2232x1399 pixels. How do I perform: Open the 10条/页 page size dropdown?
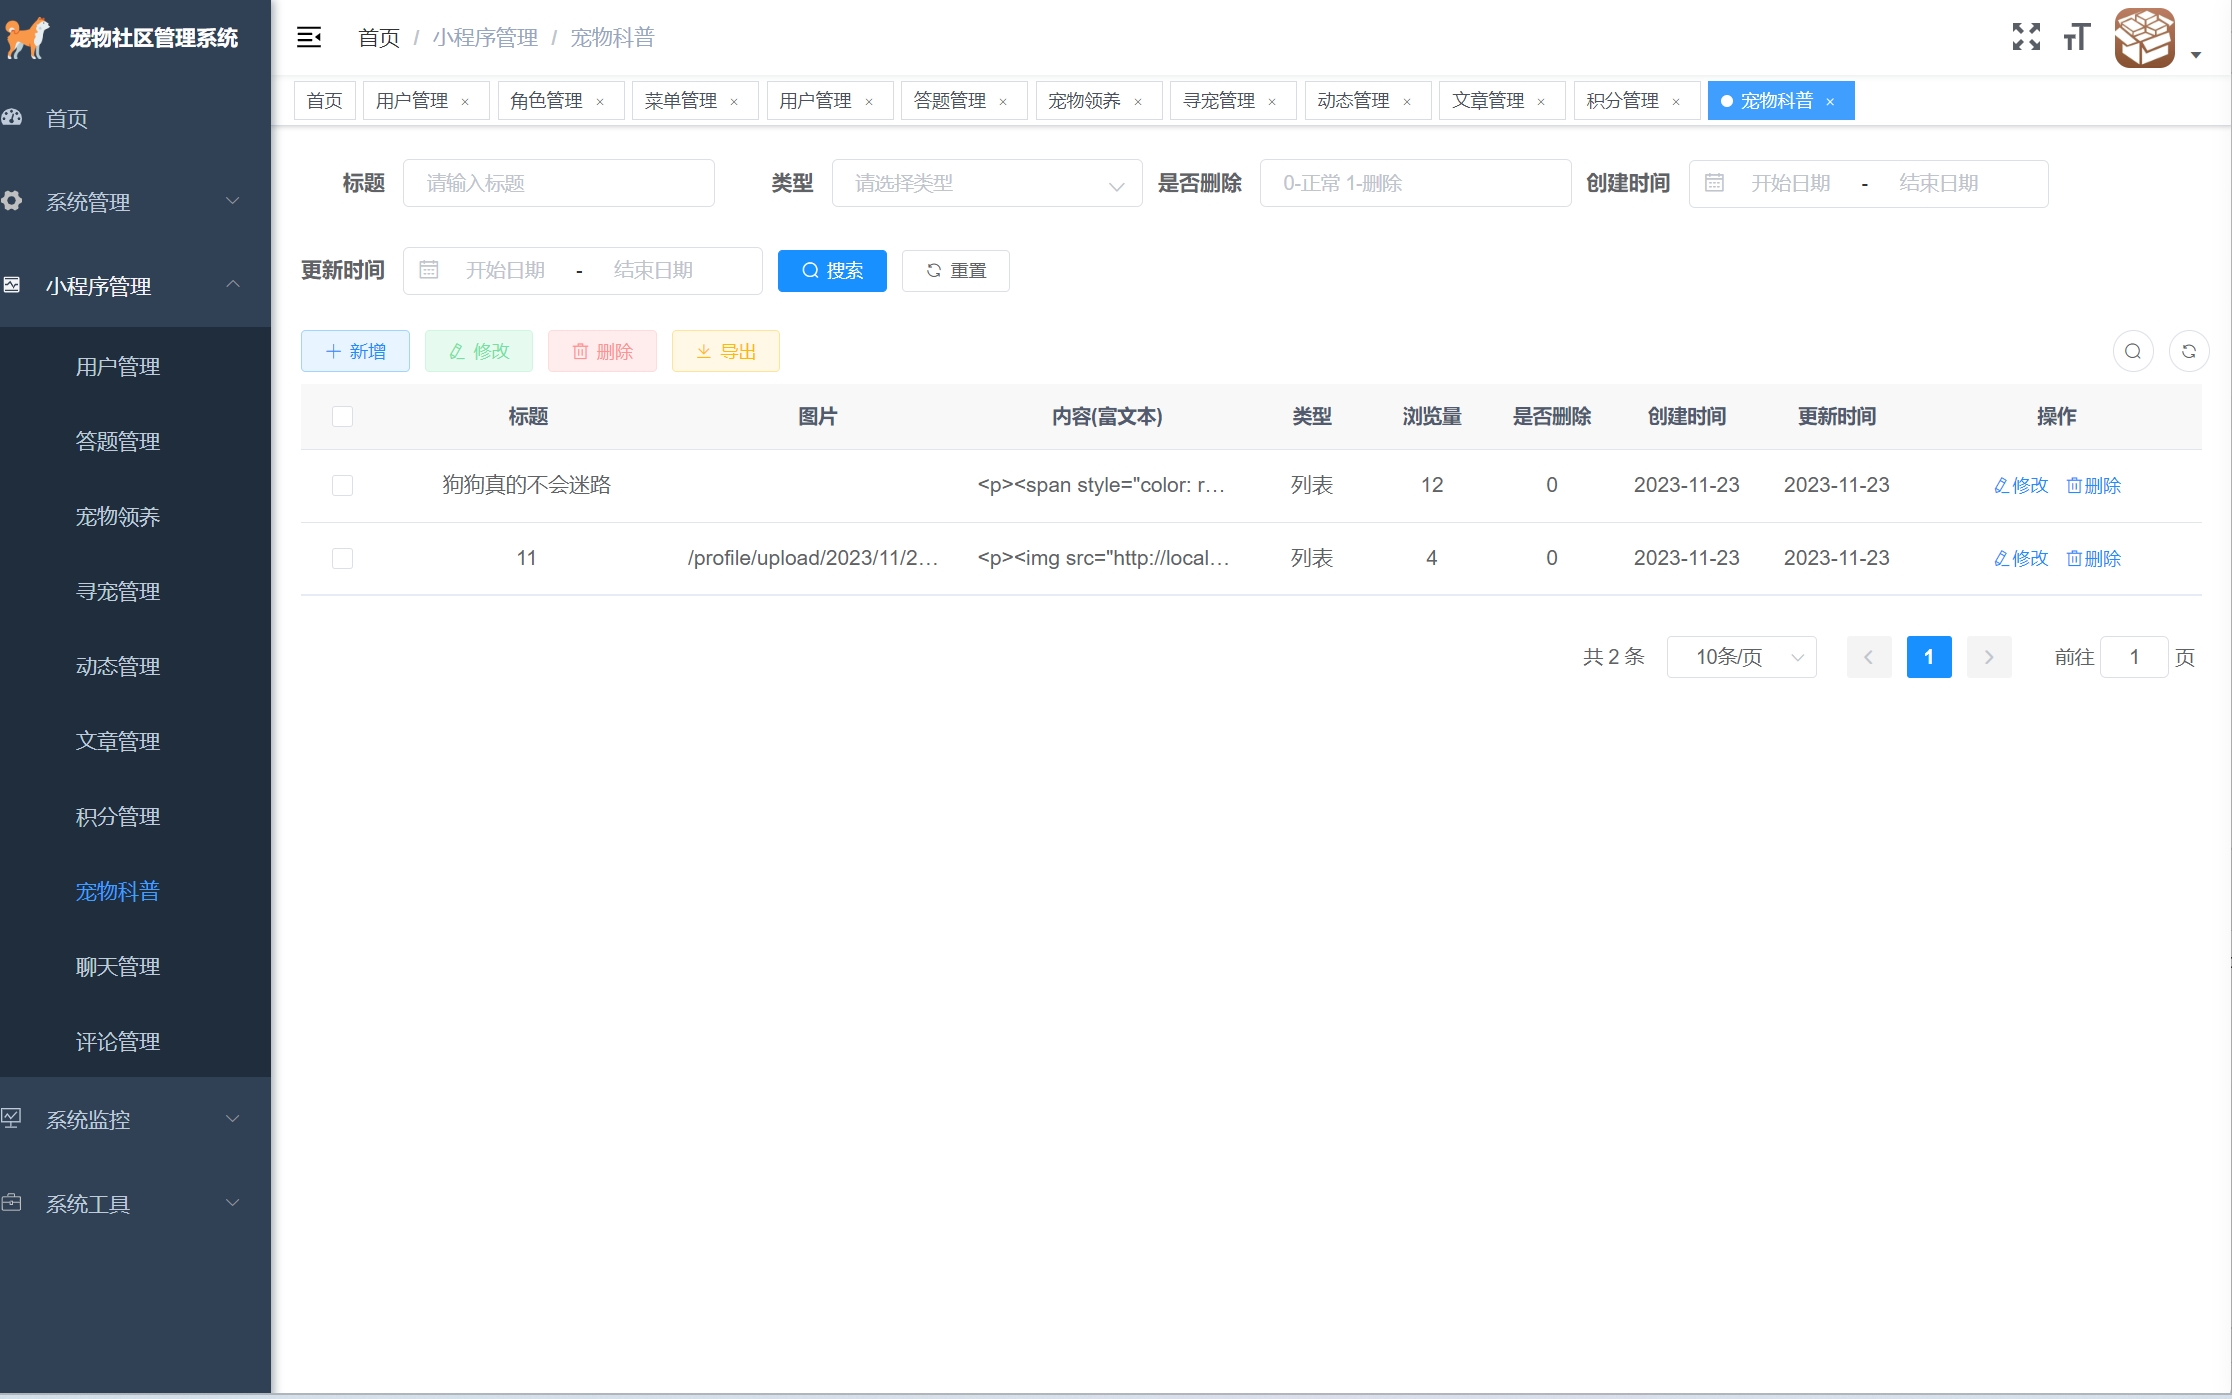1741,657
